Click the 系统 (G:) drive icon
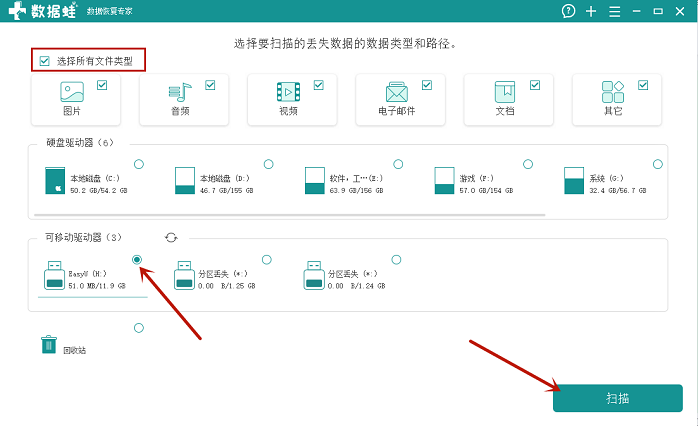This screenshot has width=698, height=426. point(574,181)
